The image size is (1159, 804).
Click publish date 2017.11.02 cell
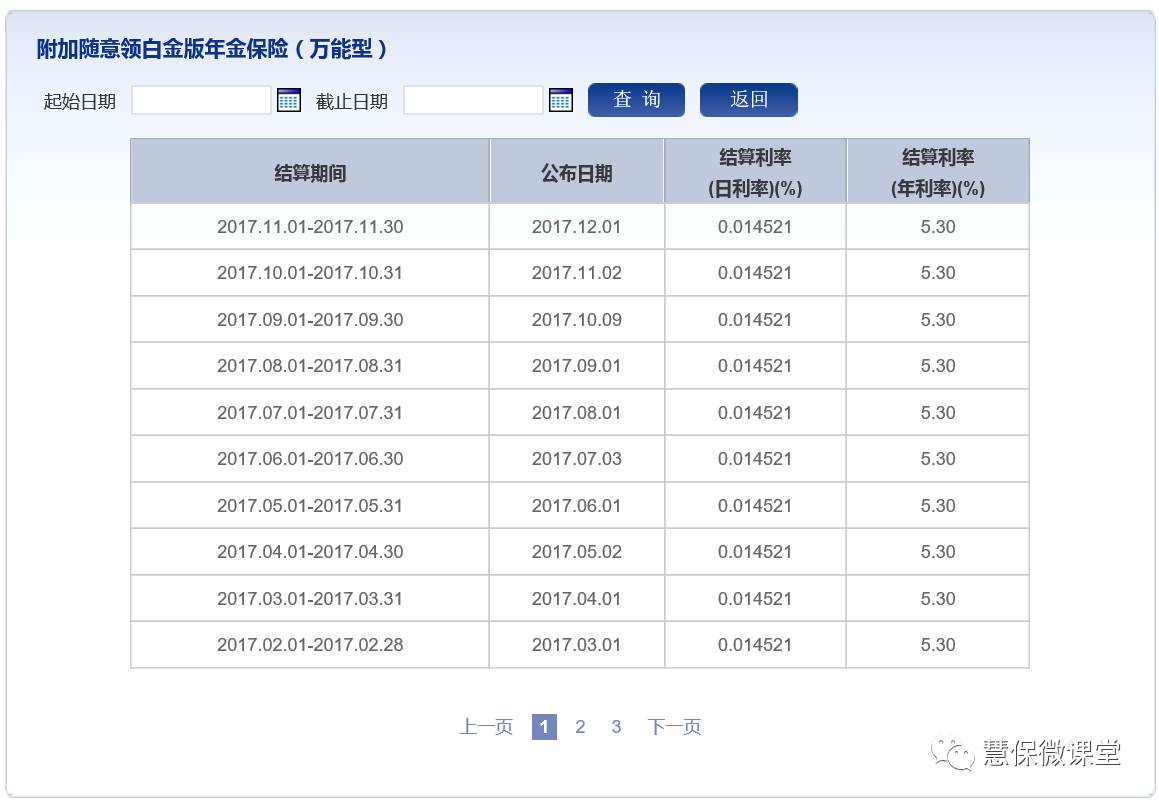tap(577, 273)
